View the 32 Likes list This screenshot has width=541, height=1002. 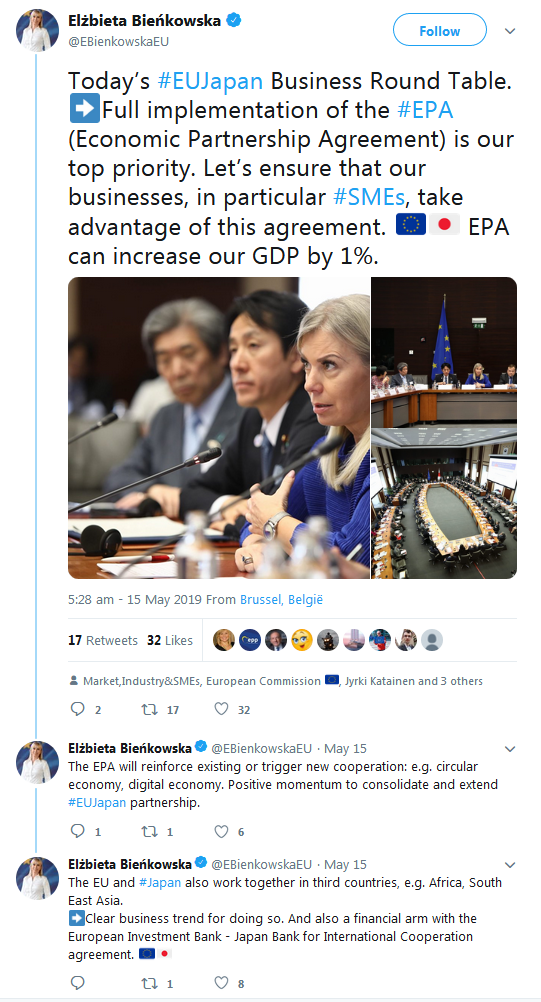[169, 640]
